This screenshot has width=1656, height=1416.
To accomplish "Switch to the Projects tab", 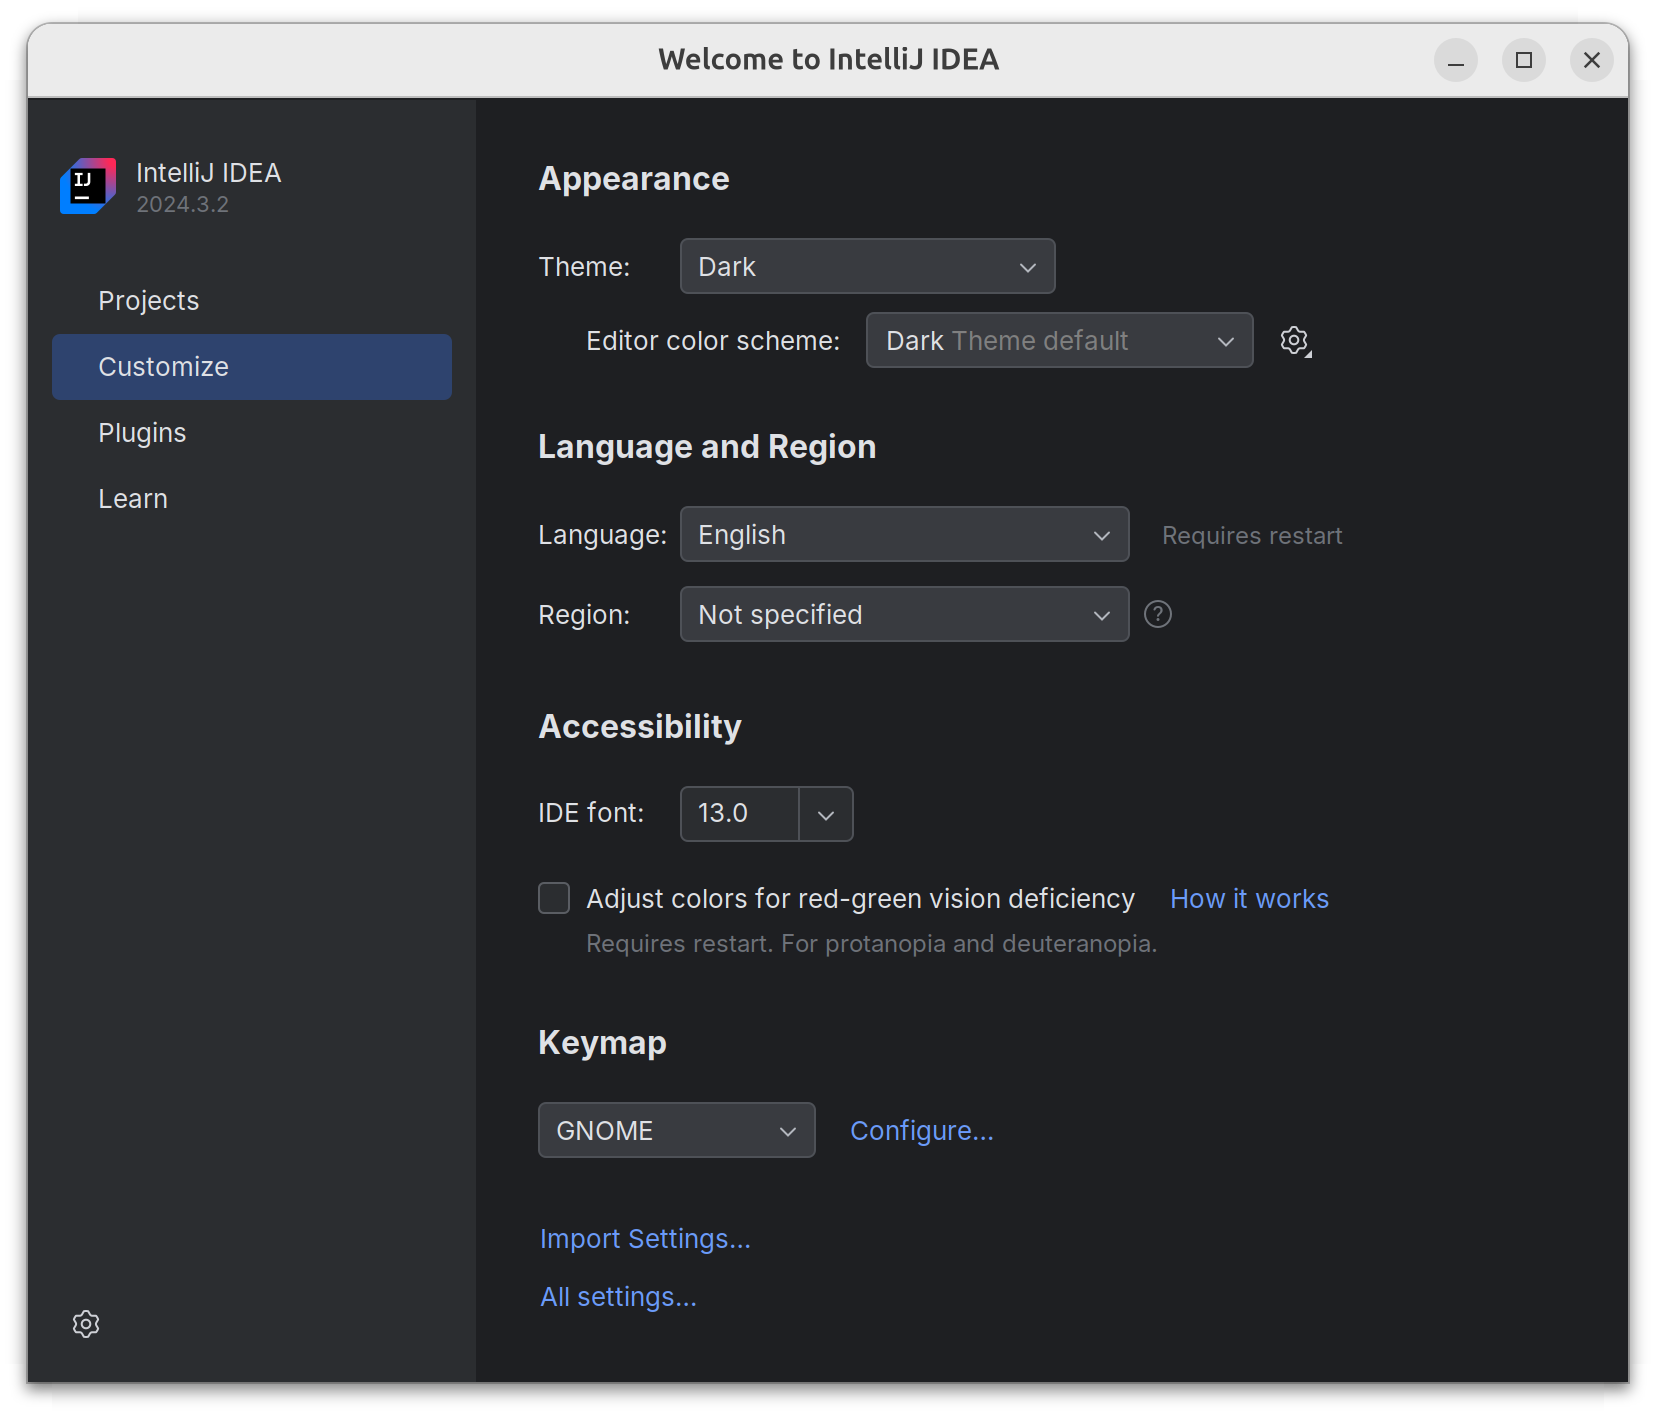I will (149, 301).
